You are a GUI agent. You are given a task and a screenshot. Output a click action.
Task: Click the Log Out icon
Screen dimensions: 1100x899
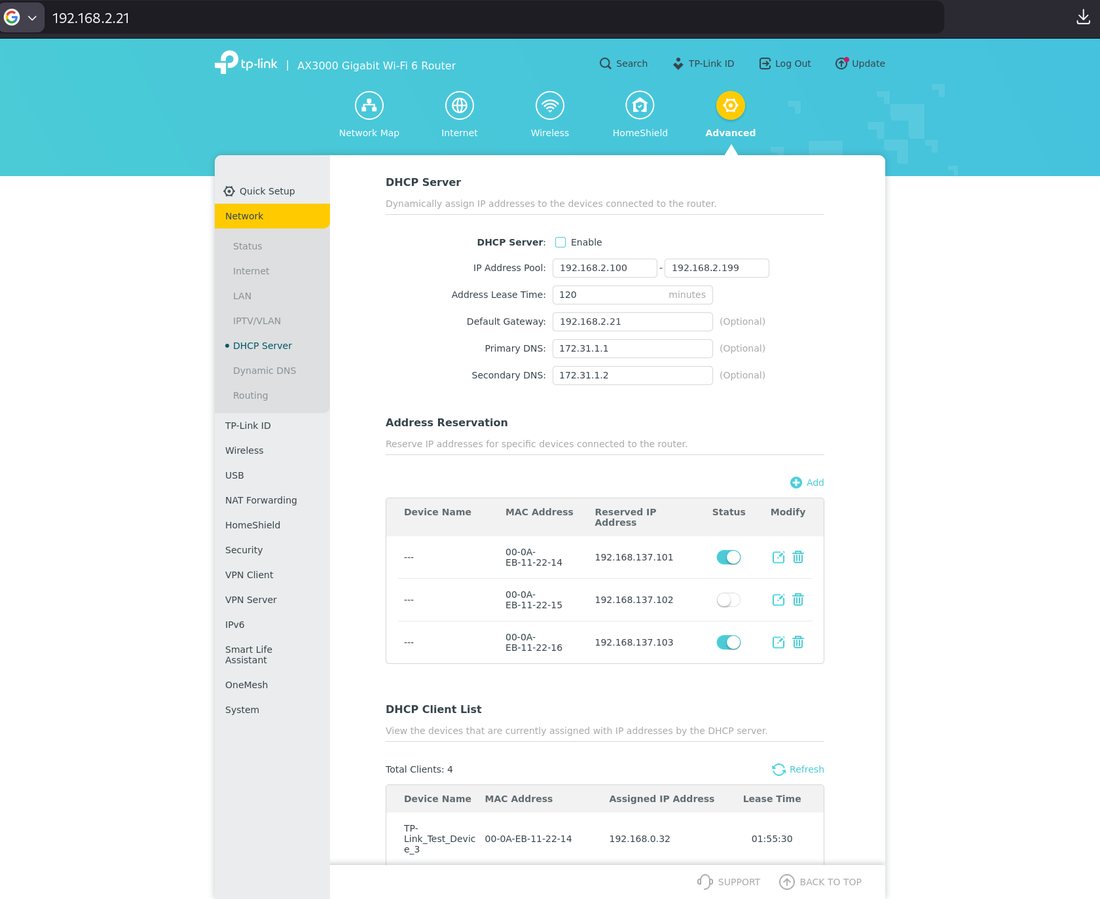click(x=765, y=64)
